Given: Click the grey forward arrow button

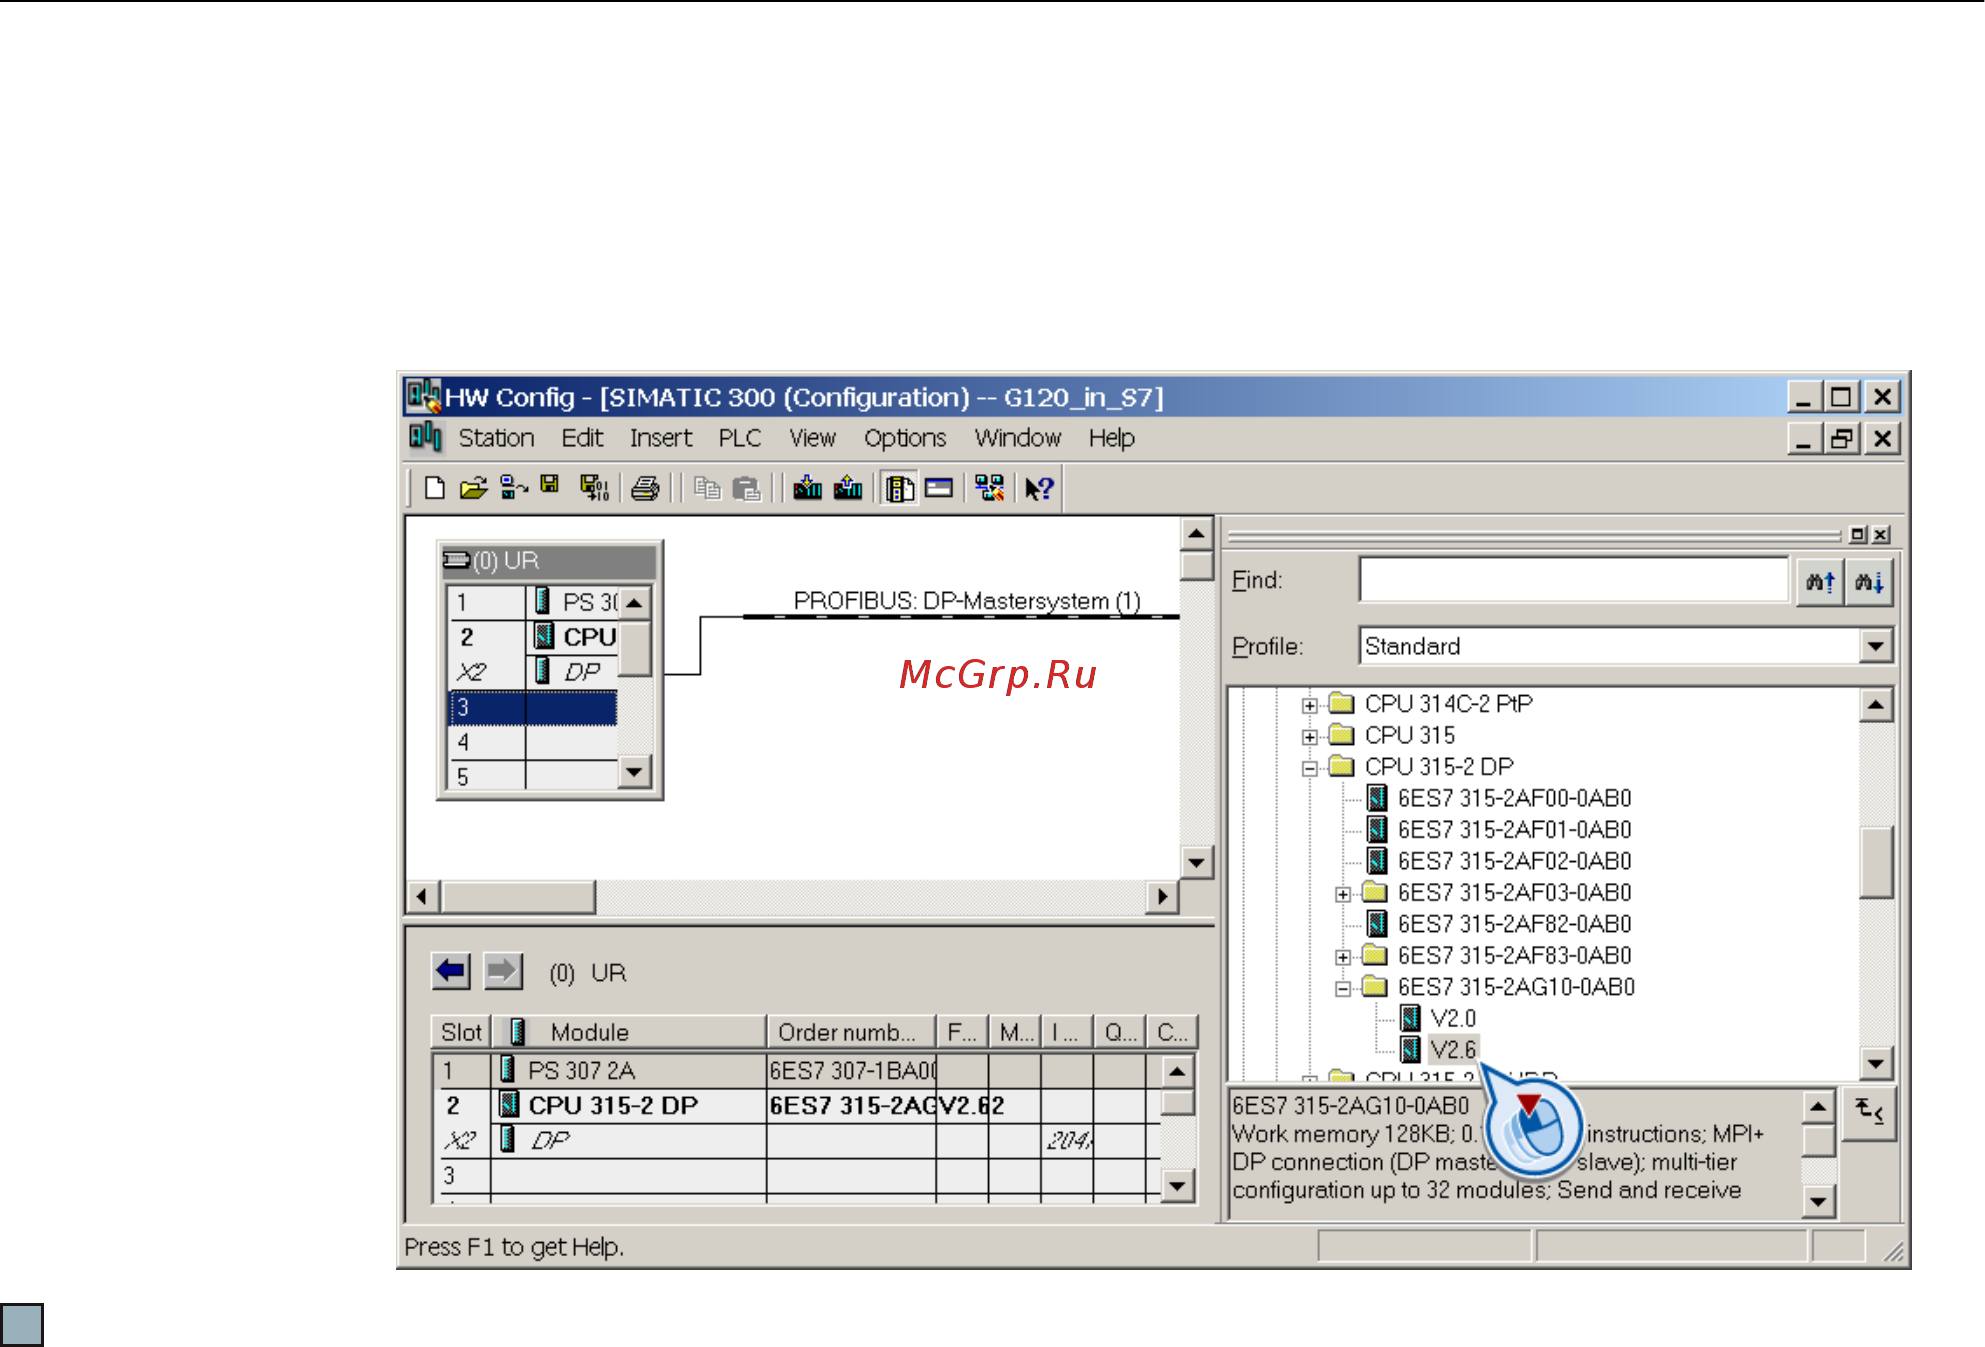Looking at the screenshot, I should pos(503,971).
